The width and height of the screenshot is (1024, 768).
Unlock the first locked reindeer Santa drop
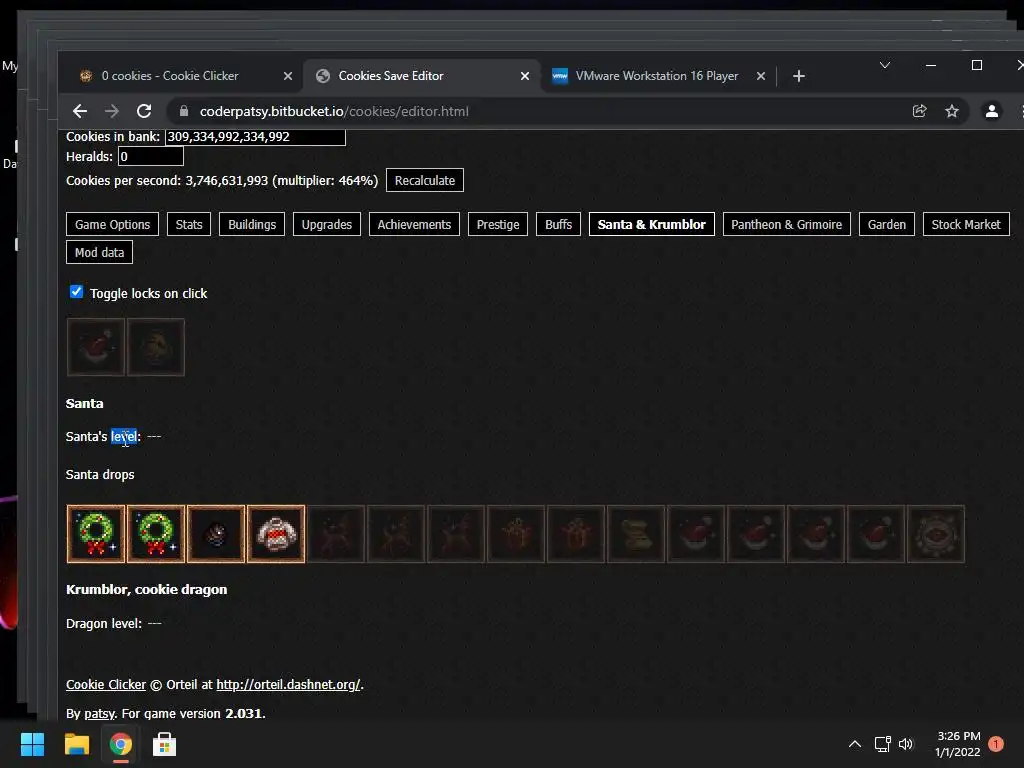tap(336, 534)
